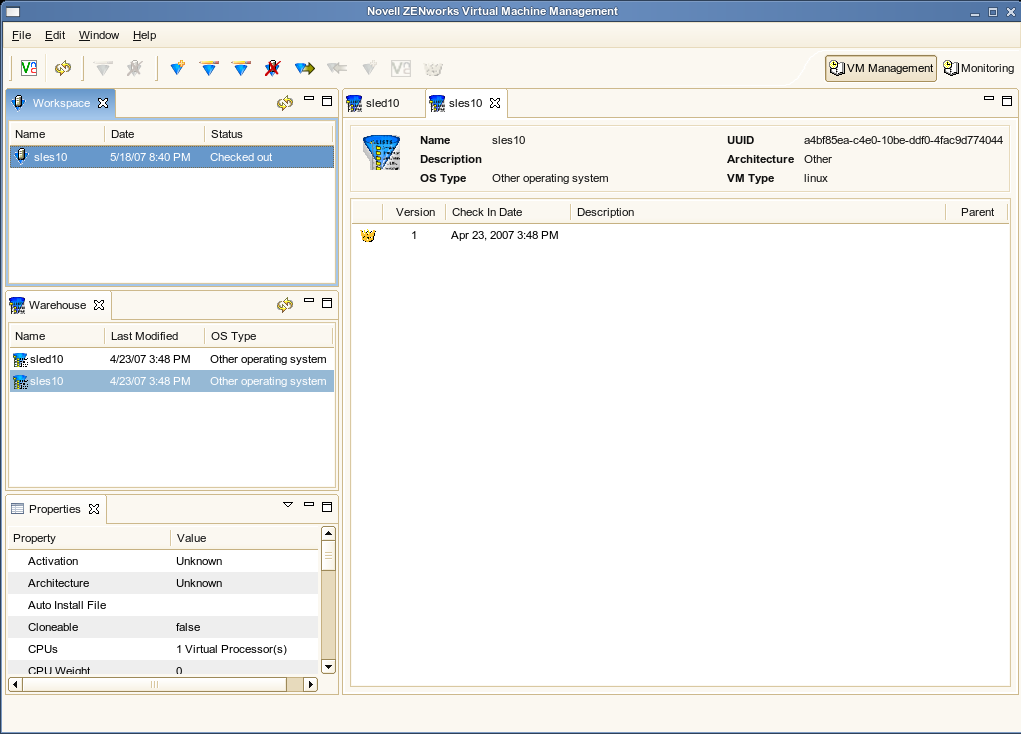This screenshot has height=734, width=1021.
Task: Refresh the Workspace panel
Action: [x=285, y=103]
